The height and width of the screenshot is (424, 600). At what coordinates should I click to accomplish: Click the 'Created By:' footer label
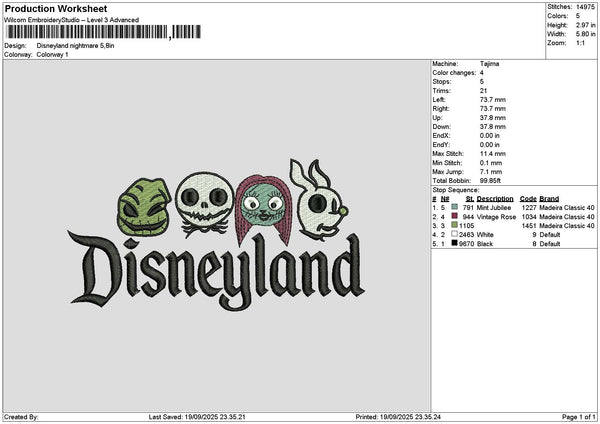pos(21,417)
